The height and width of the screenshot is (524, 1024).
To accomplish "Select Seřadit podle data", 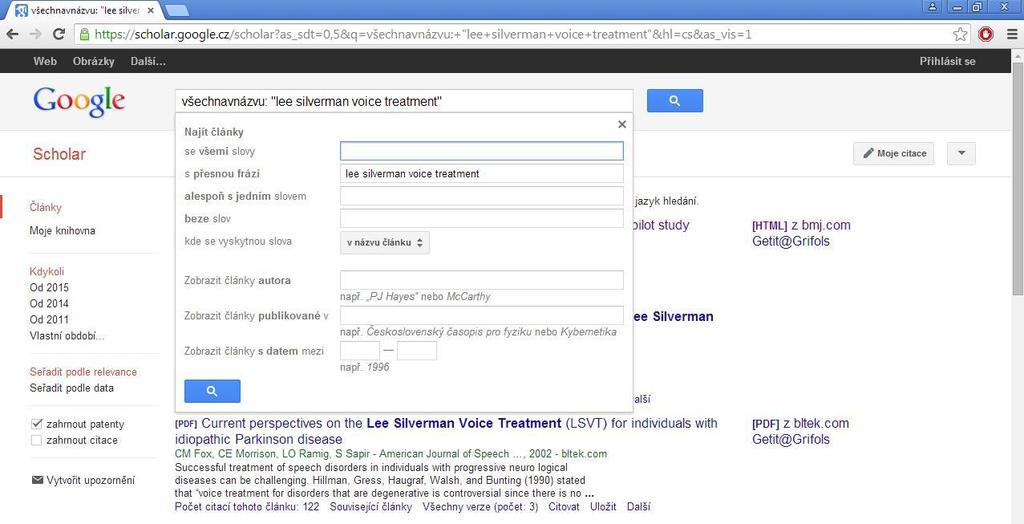I will point(71,388).
